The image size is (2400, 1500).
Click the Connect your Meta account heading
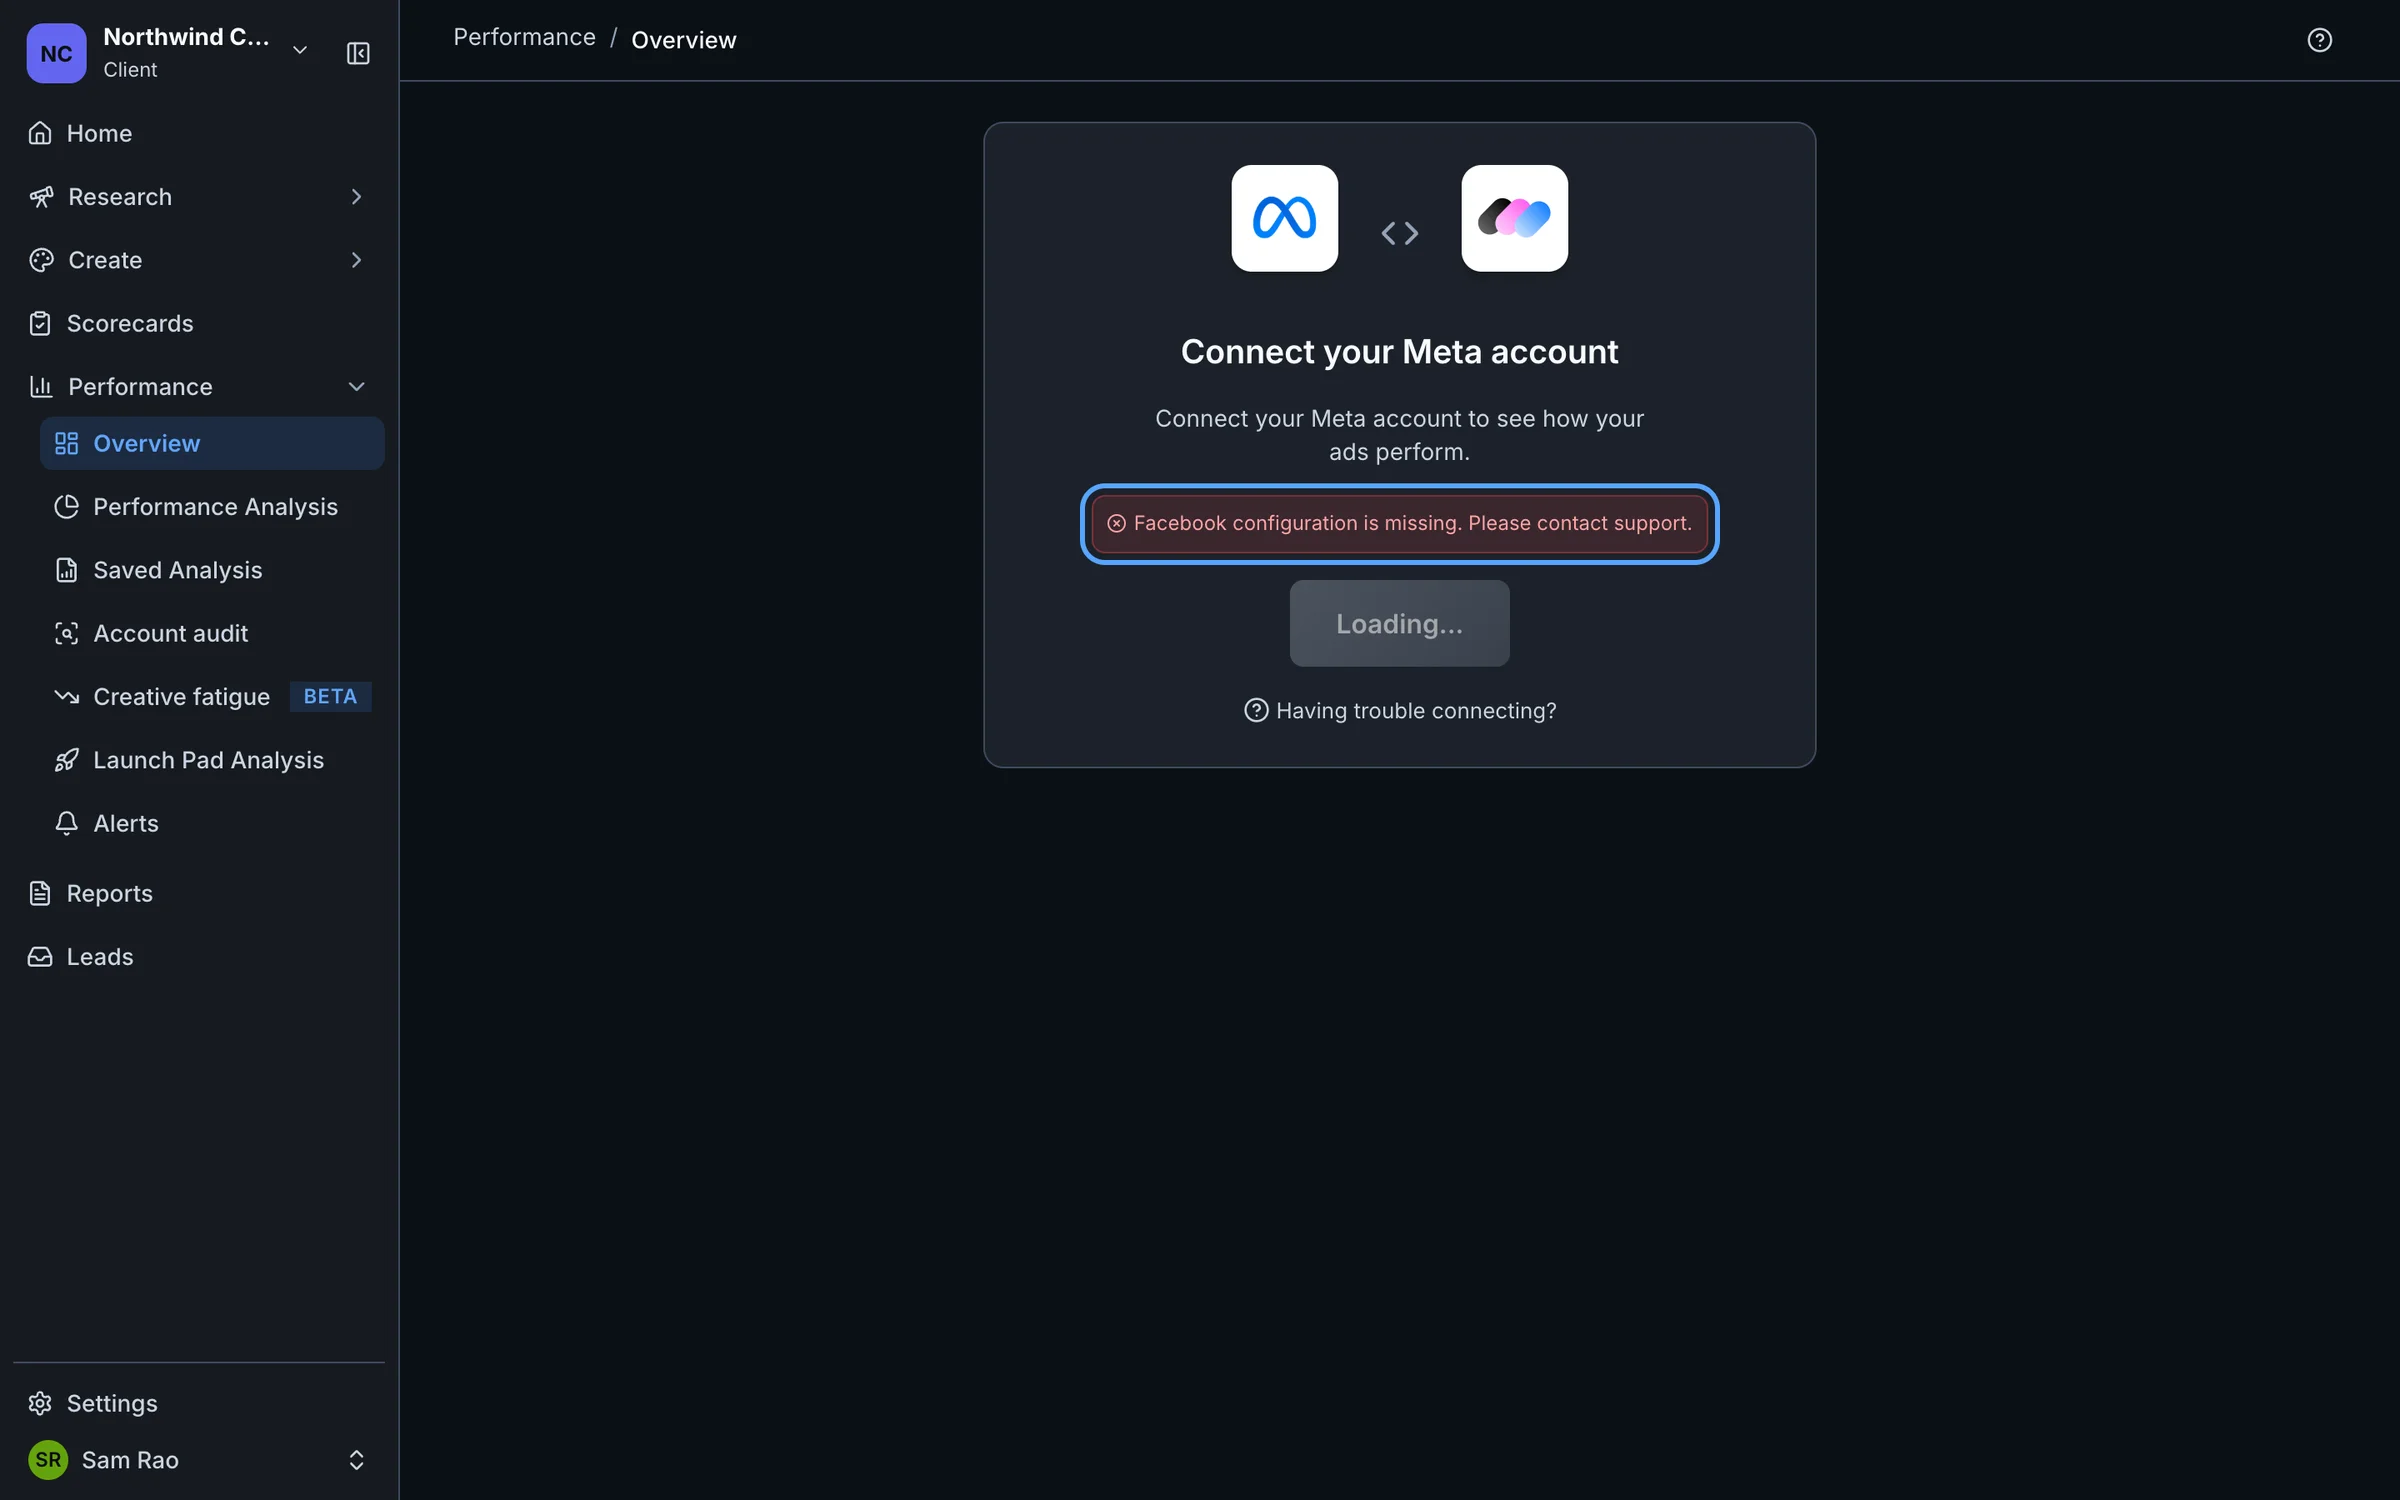[x=1399, y=352]
